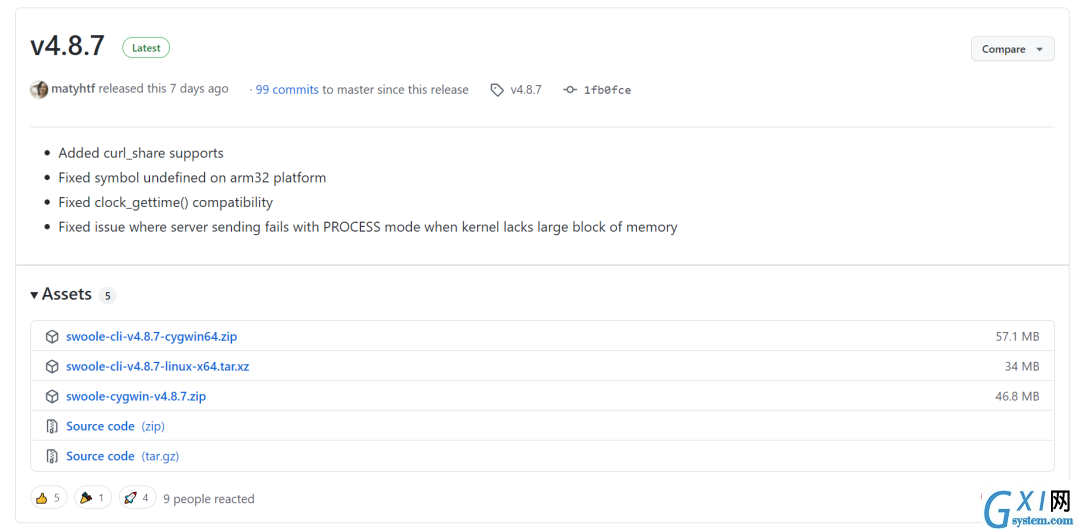Open the Compare dropdown button
This screenshot has width=1080, height=529.
coord(1012,49)
